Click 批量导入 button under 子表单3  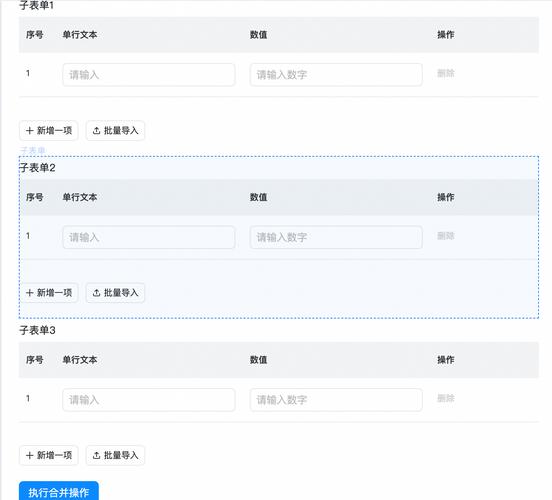tap(115, 455)
